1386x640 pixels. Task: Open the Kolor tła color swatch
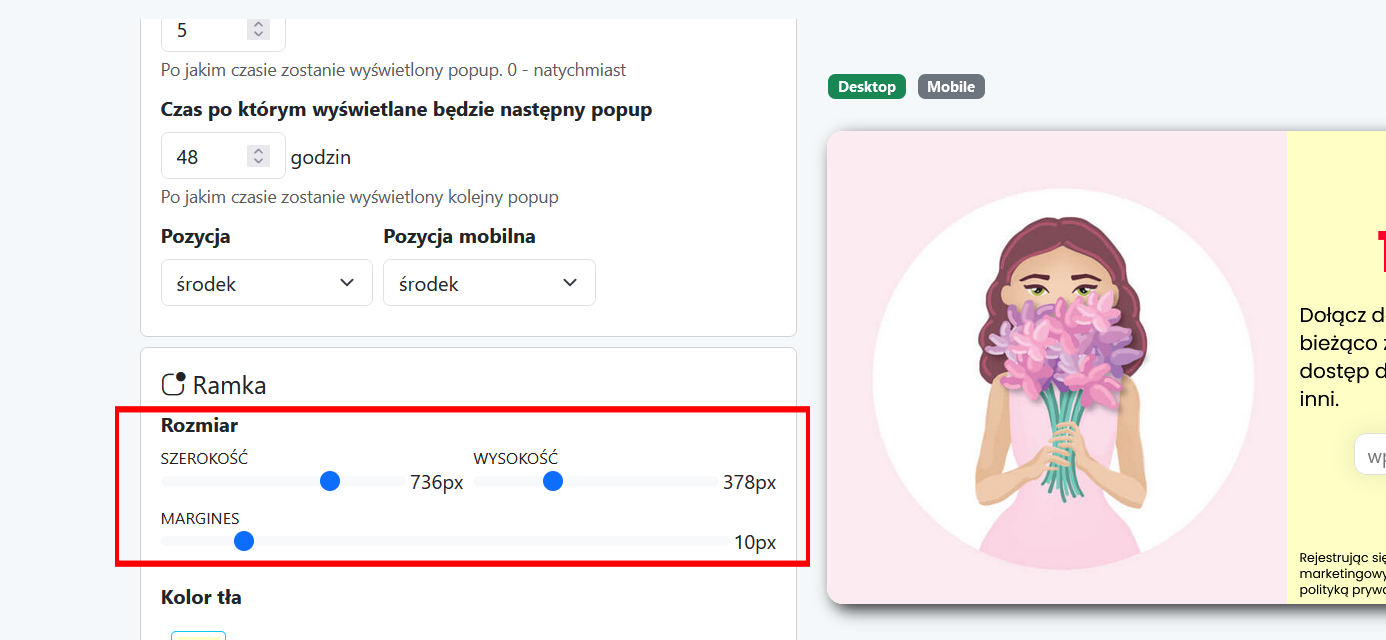(x=198, y=634)
